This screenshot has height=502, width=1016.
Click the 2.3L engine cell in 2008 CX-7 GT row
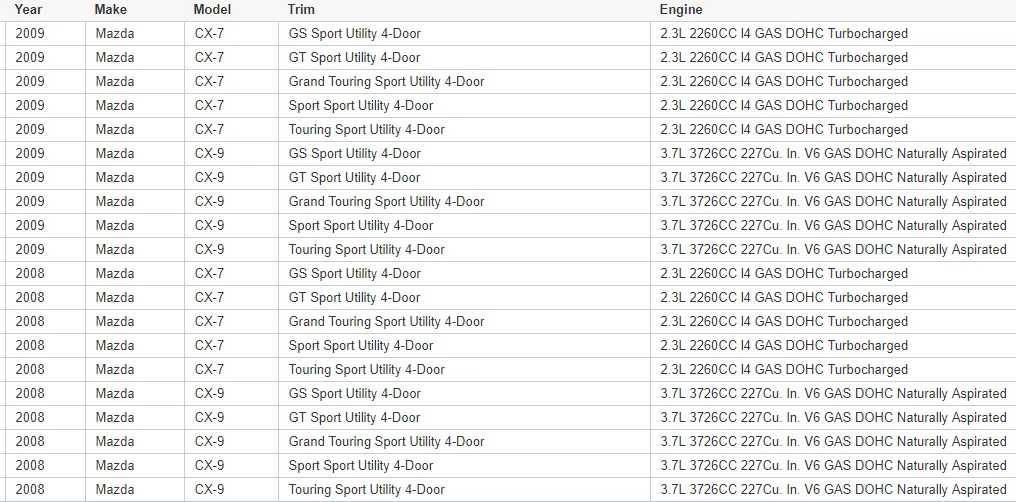(833, 297)
